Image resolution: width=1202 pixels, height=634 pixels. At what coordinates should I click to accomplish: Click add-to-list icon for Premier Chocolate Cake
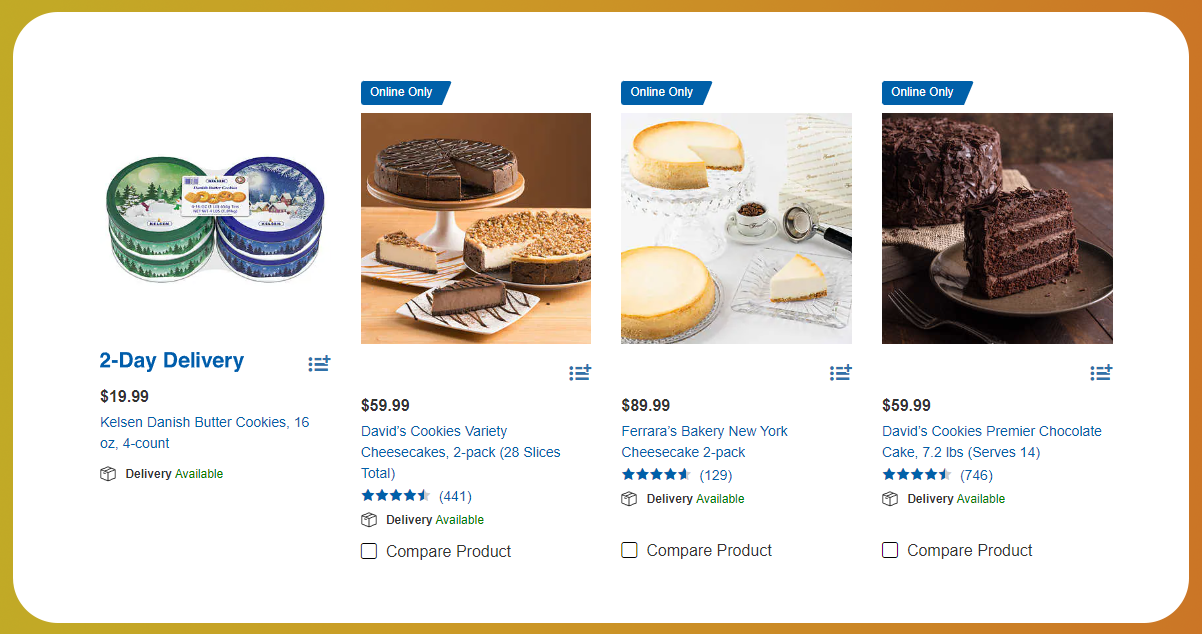1101,373
